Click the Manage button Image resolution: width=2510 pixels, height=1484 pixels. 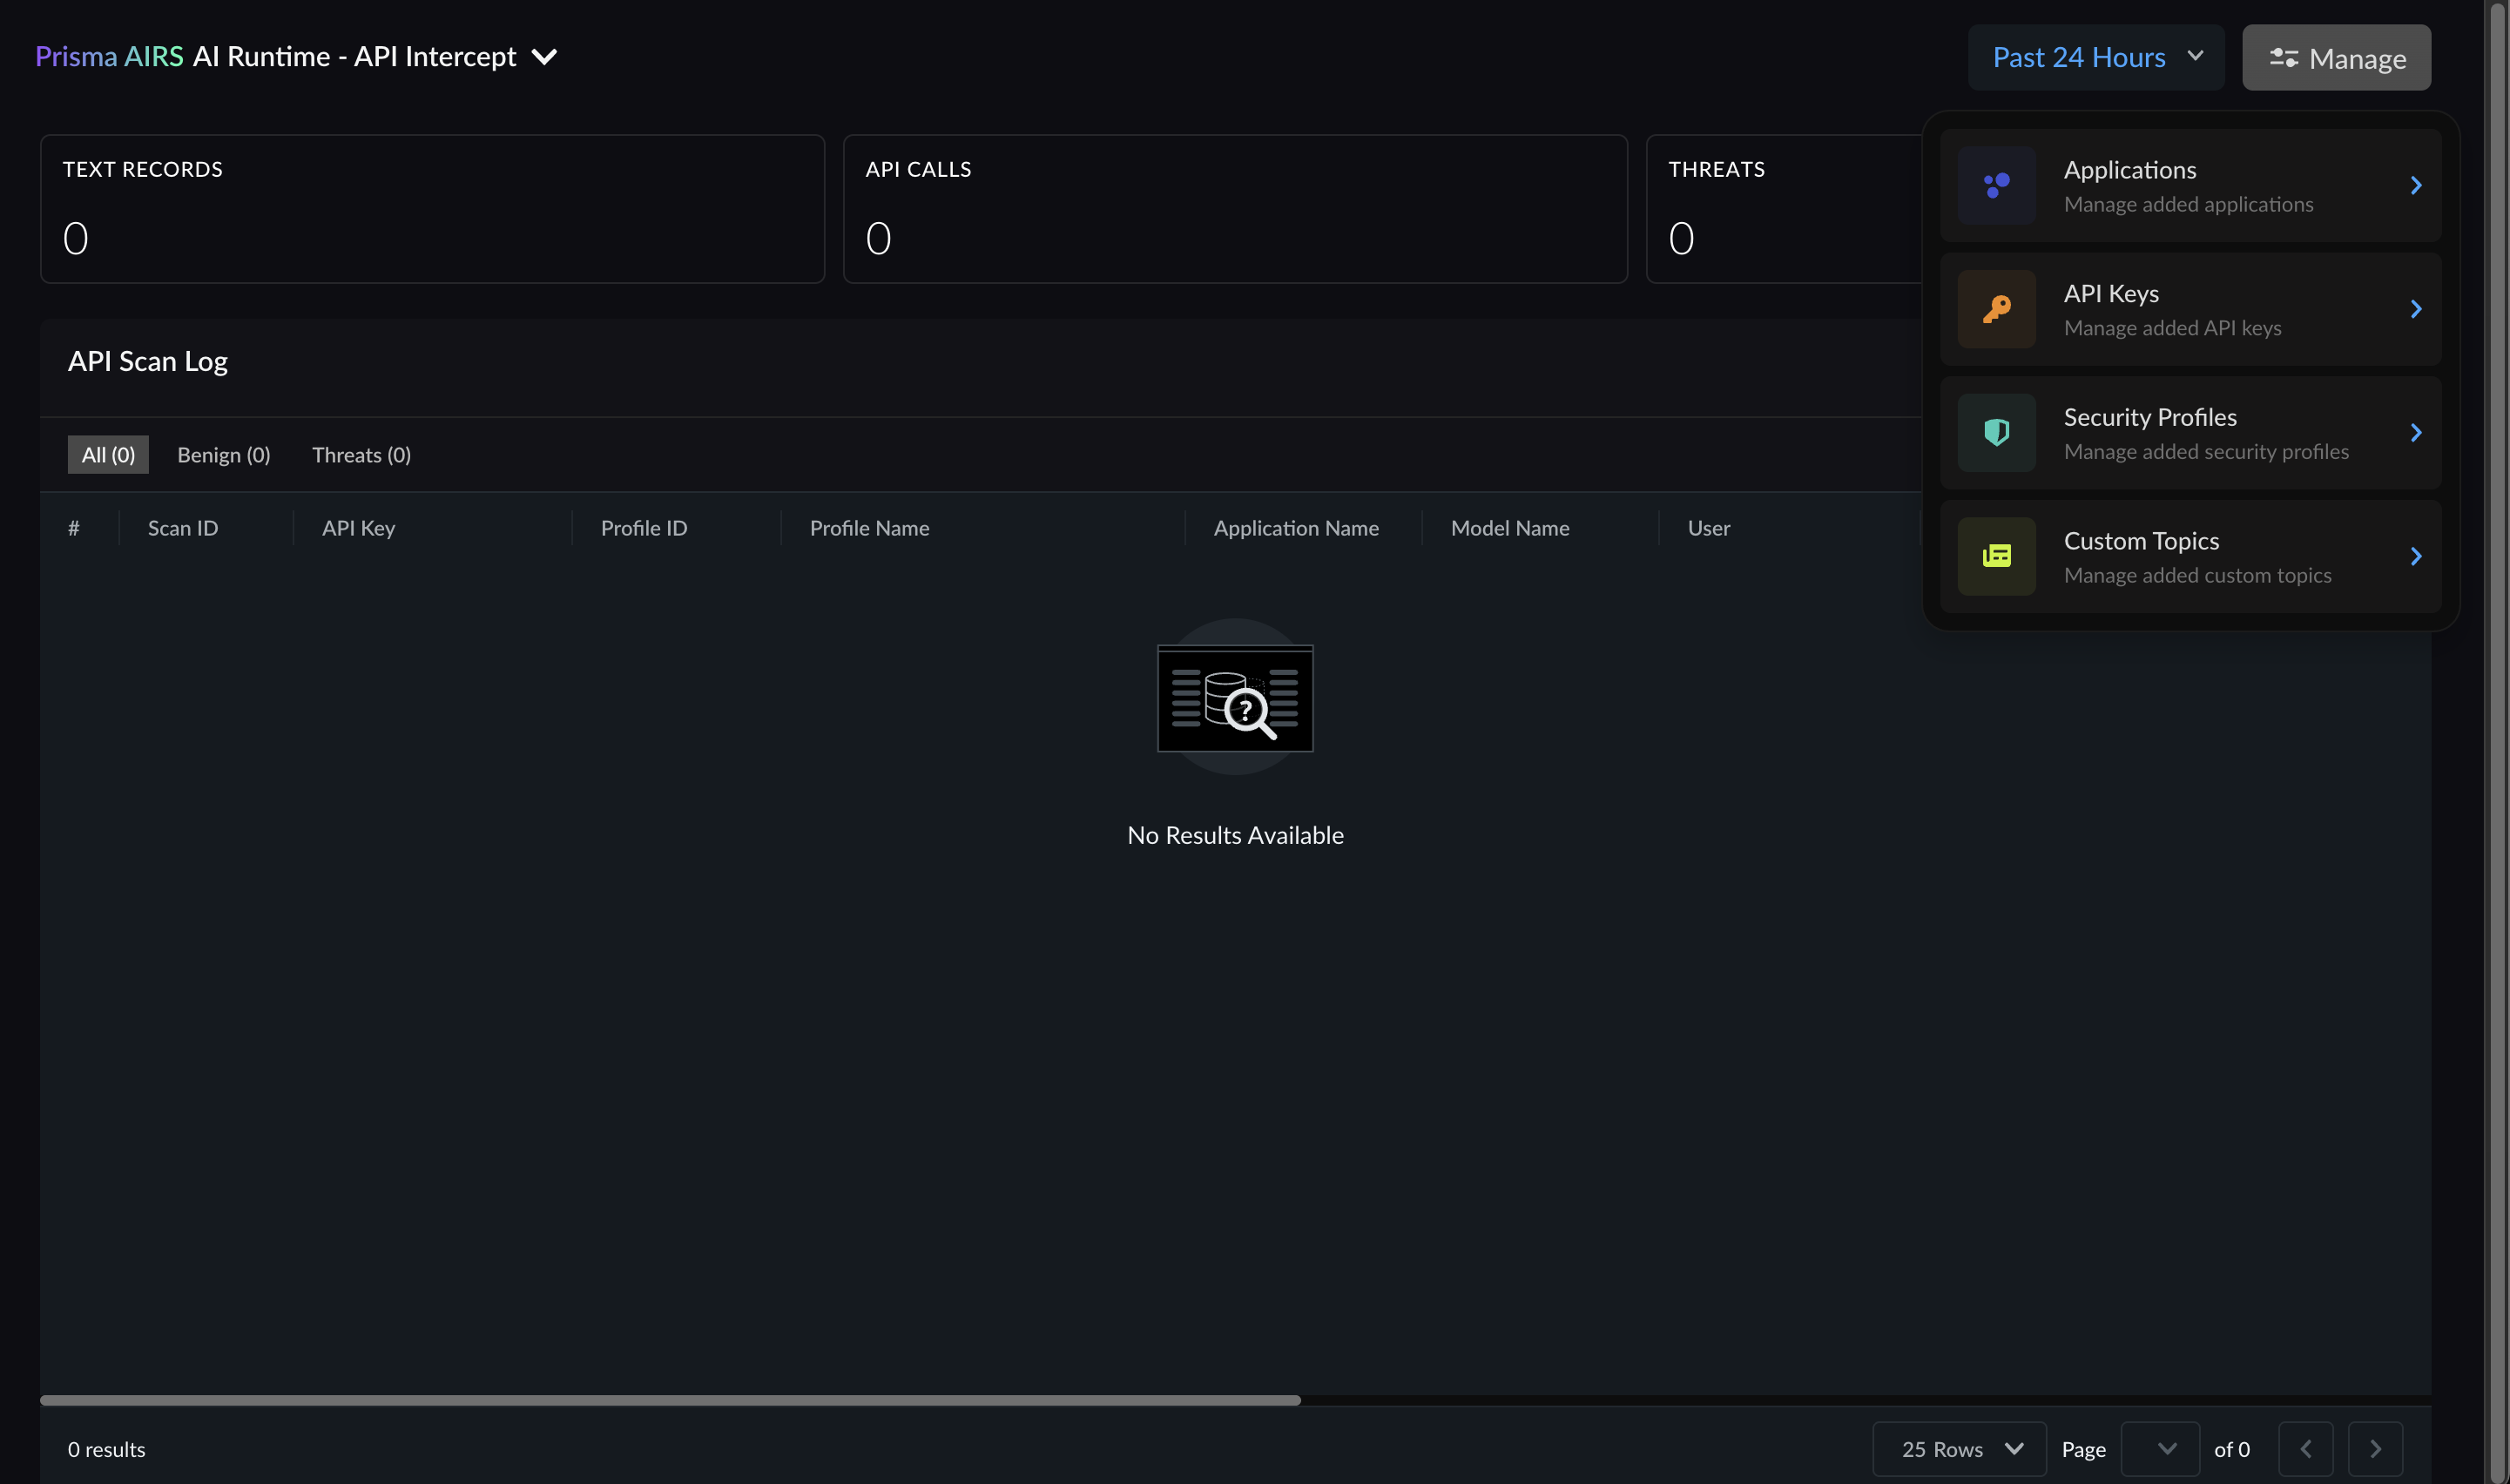point(2335,58)
